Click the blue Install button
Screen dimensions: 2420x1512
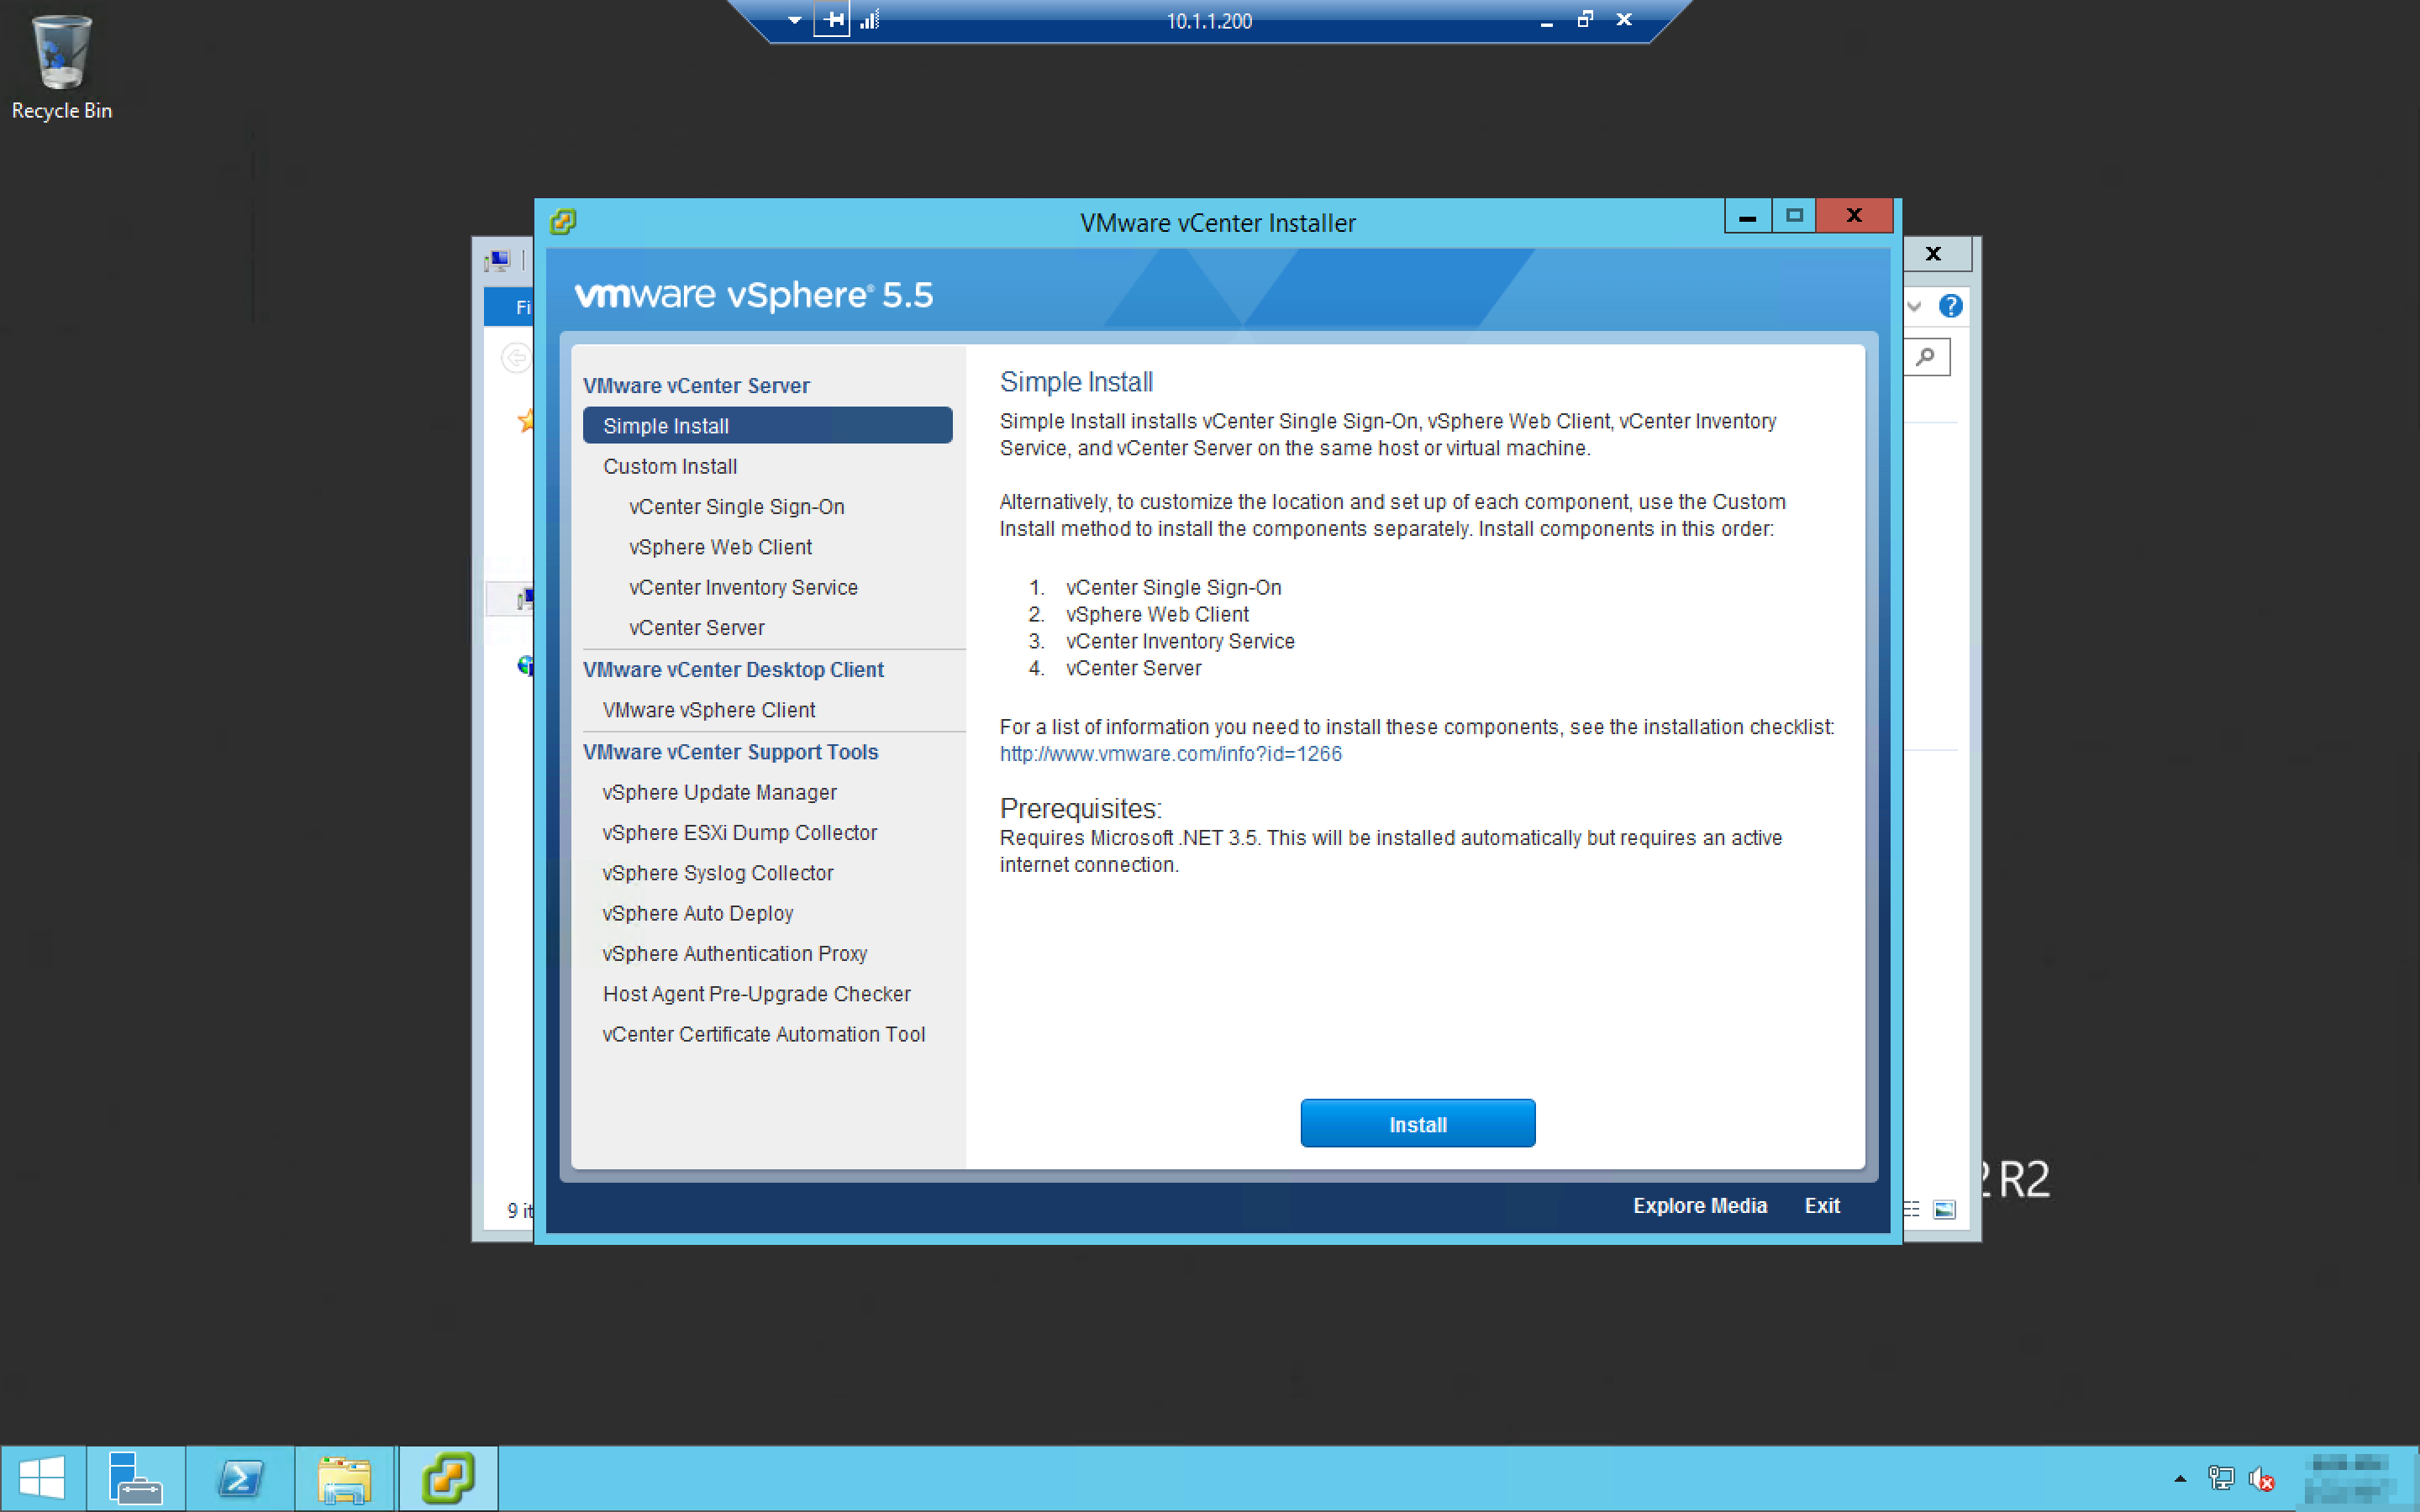(1417, 1123)
